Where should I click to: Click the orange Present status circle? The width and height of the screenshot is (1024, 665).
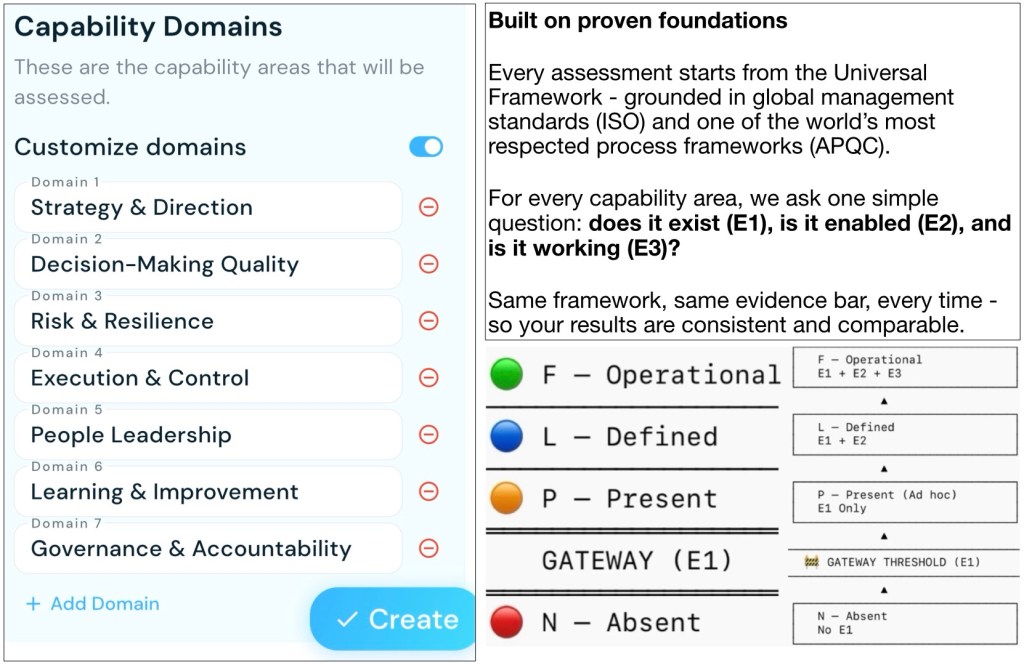(506, 498)
